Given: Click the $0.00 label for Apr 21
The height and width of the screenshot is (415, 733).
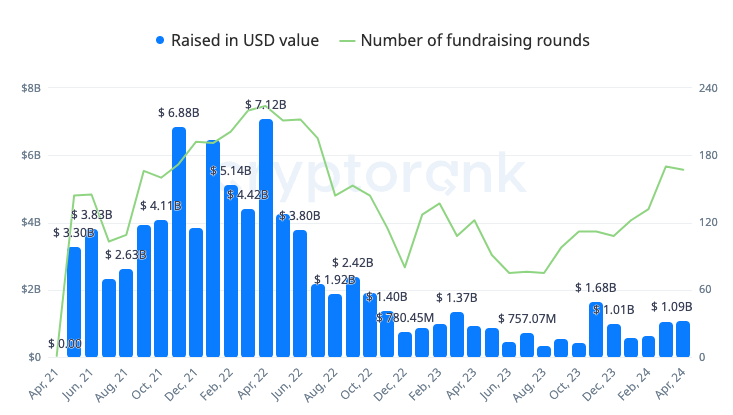Looking at the screenshot, I should click(65, 344).
